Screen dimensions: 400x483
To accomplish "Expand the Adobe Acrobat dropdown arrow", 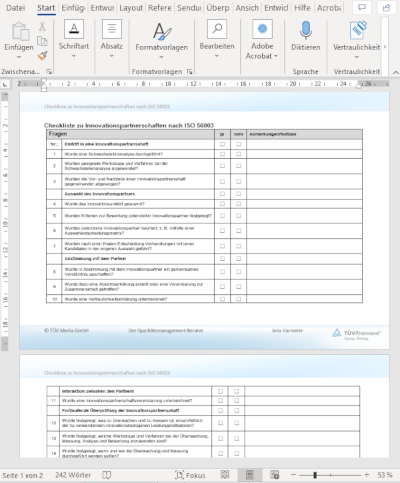I will (x=276, y=56).
